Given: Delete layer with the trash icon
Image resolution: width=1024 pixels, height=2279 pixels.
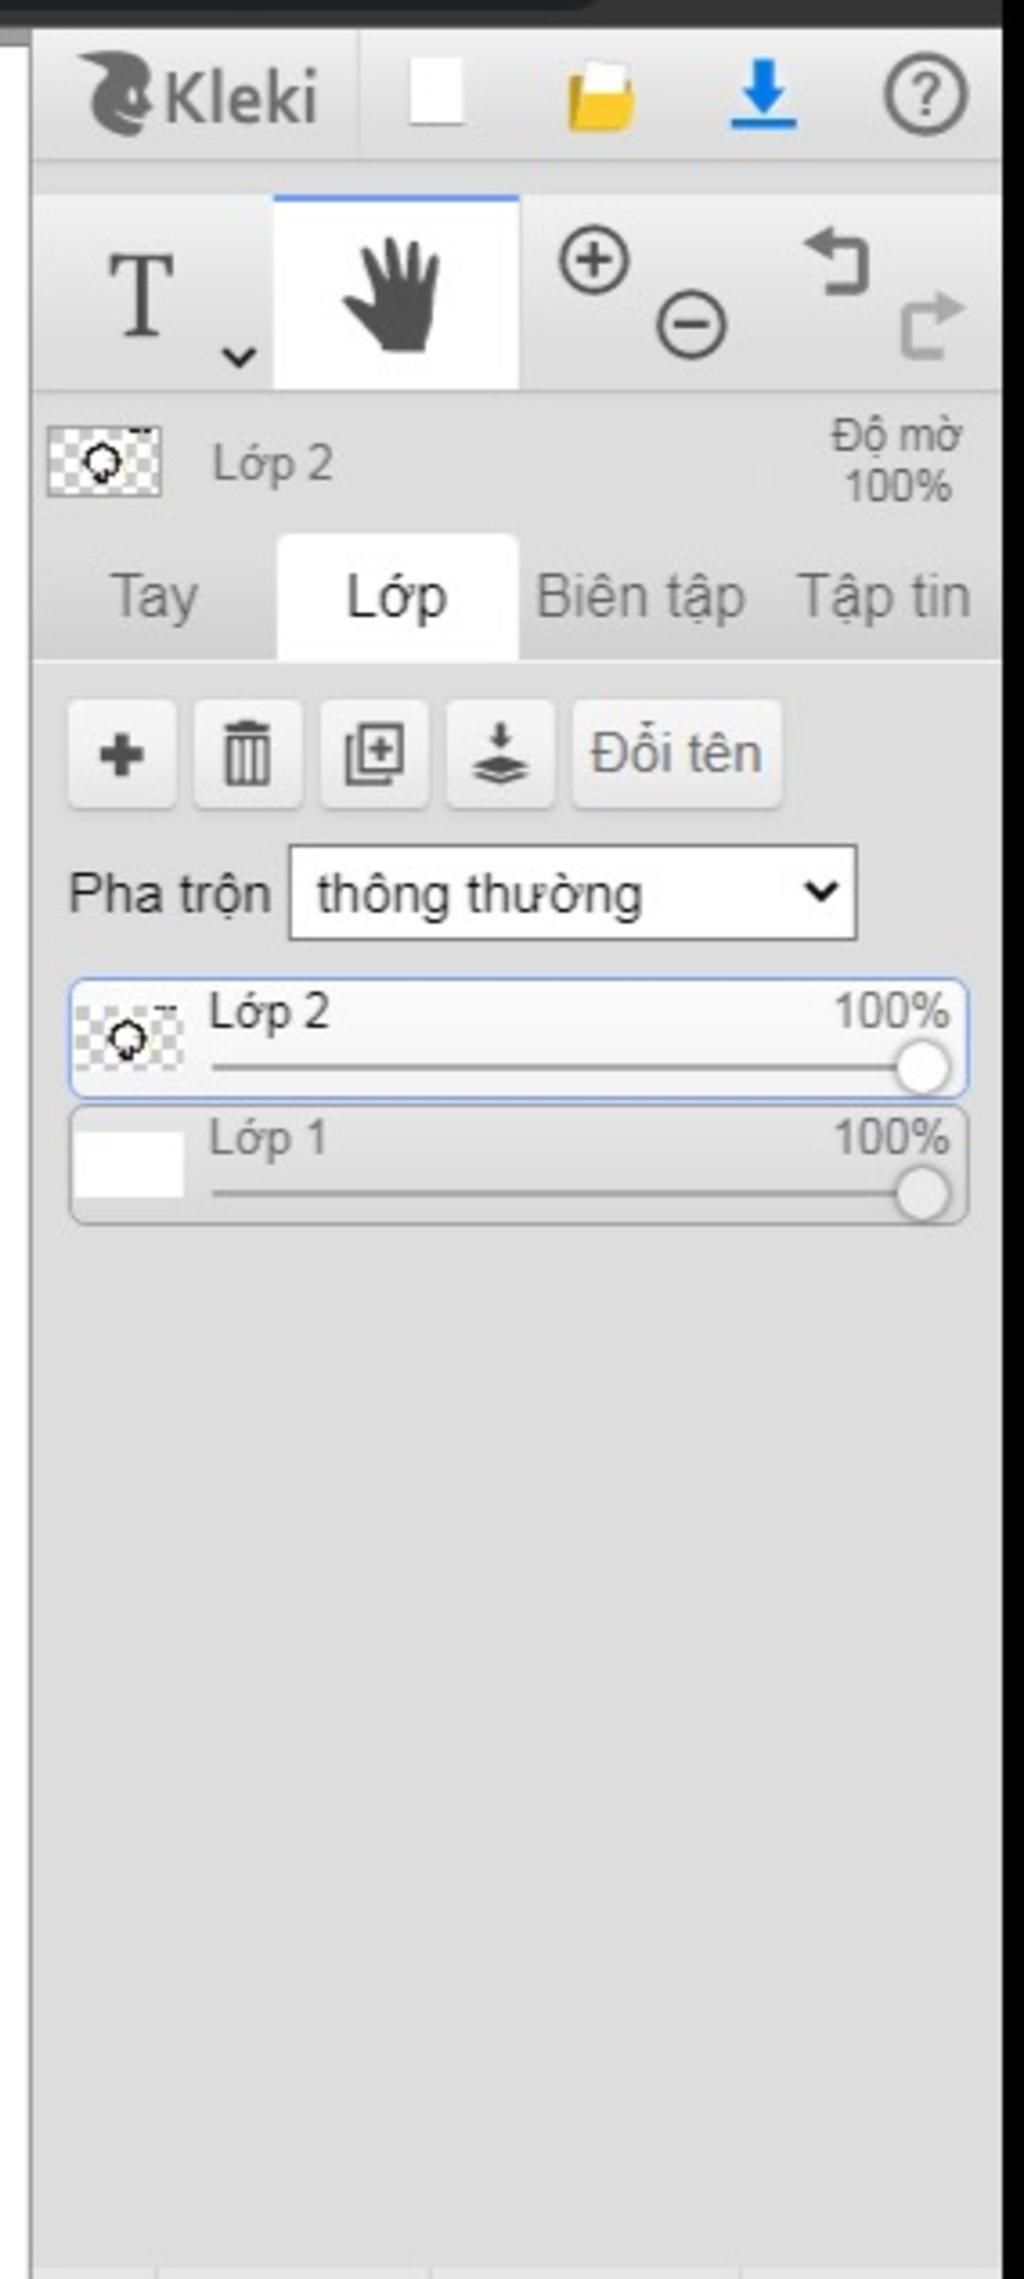Looking at the screenshot, I should pos(248,754).
